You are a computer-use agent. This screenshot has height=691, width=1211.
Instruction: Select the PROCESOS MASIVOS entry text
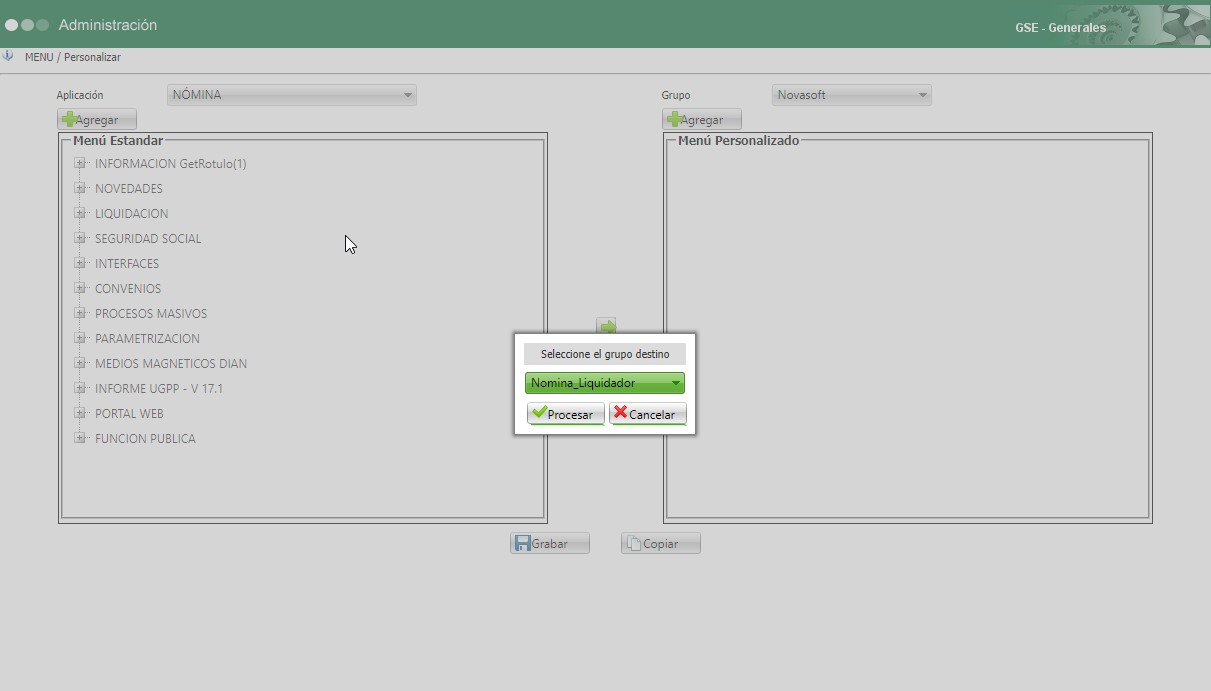pos(151,313)
